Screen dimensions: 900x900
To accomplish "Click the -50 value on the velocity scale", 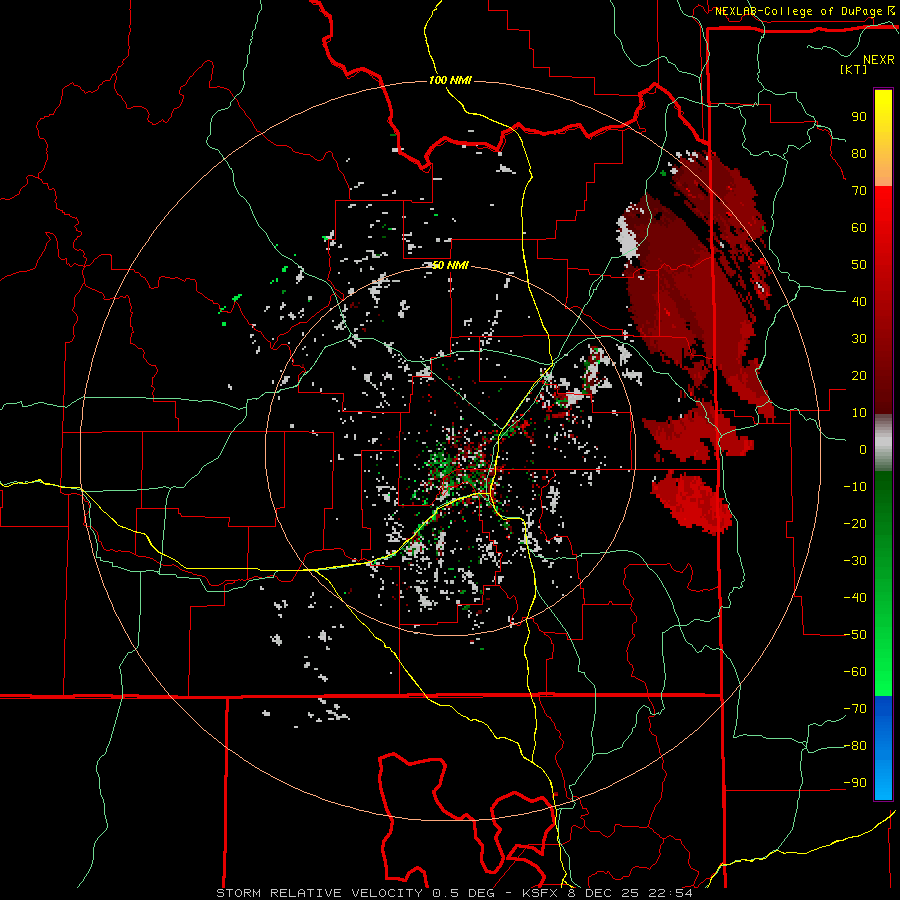I will 855,635.
